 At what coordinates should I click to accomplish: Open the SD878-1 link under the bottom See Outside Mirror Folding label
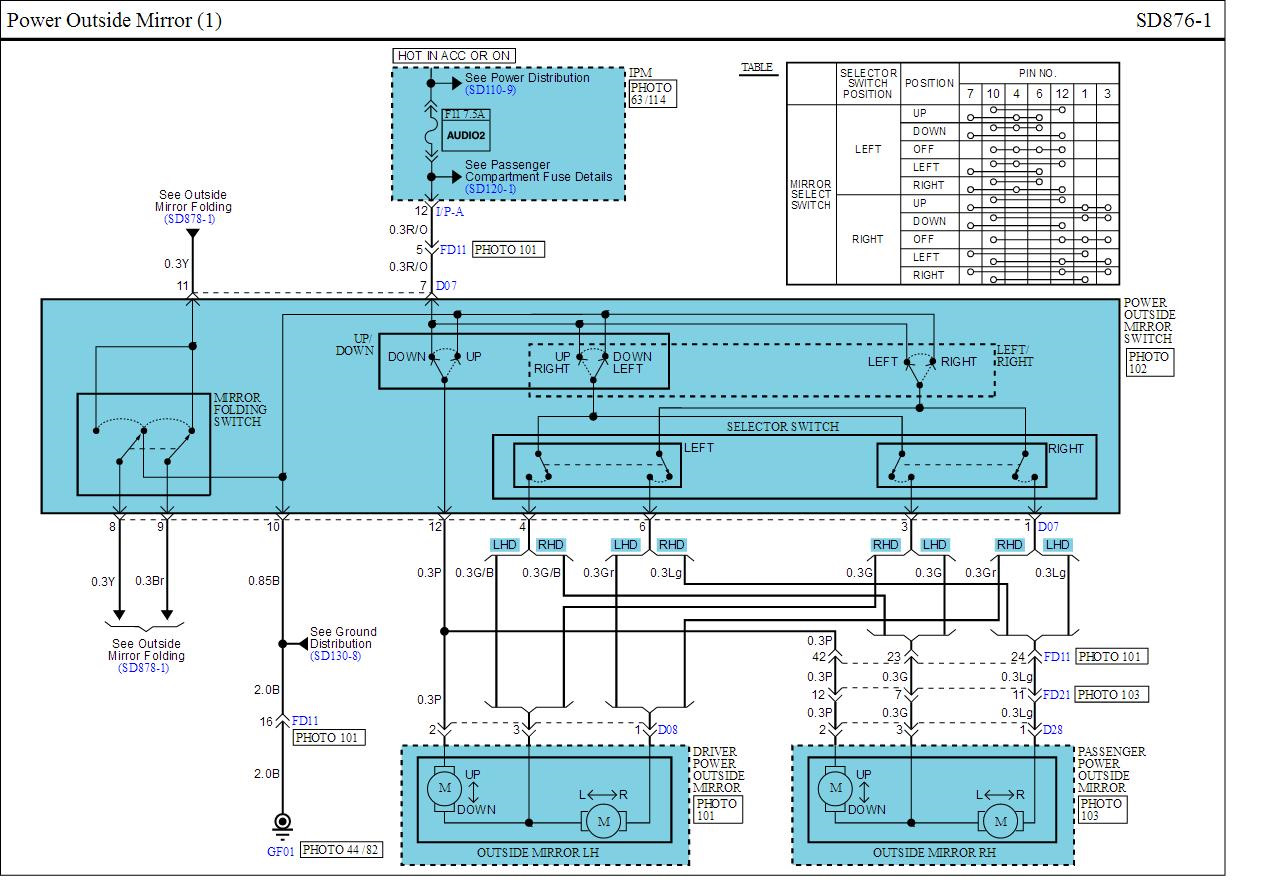pyautogui.click(x=144, y=668)
